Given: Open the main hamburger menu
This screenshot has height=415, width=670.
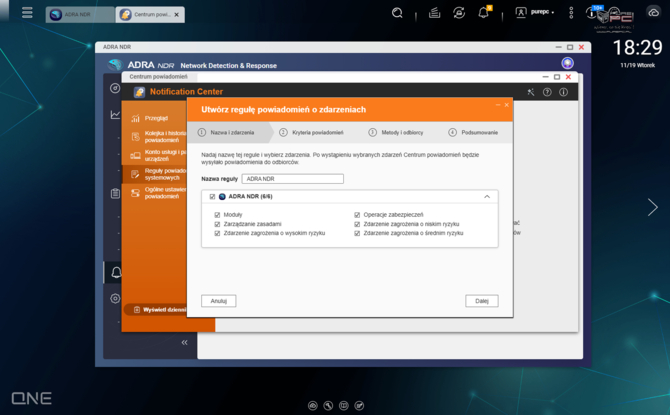Looking at the screenshot, I should coord(27,13).
